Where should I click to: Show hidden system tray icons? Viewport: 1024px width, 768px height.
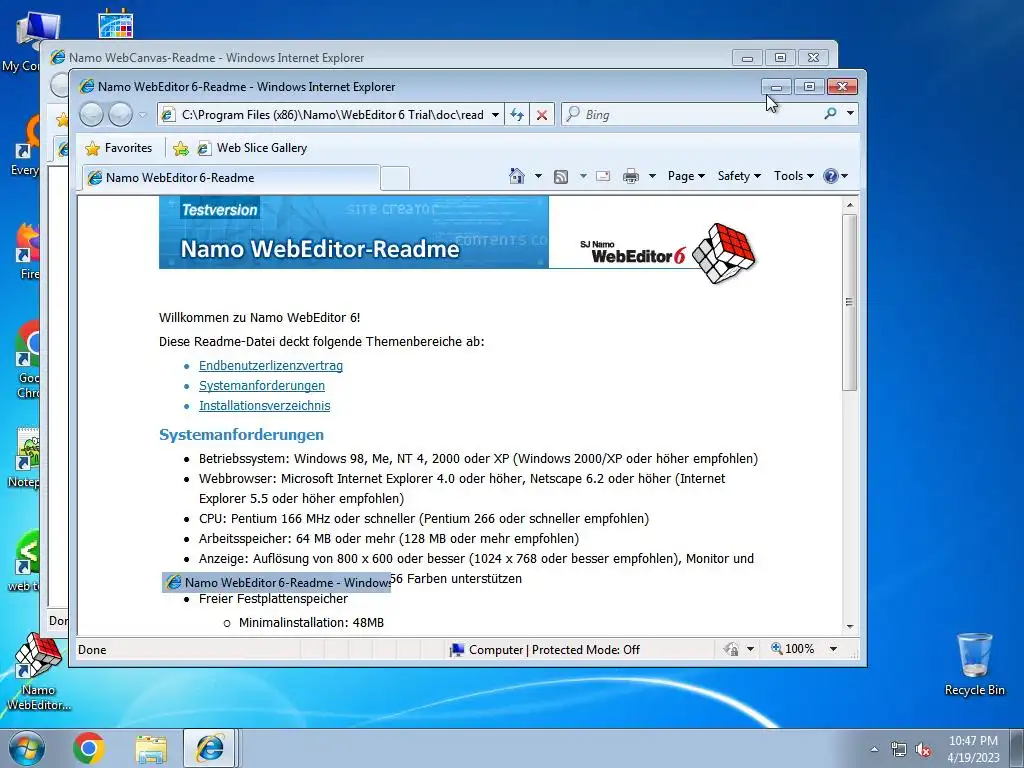pos(874,750)
